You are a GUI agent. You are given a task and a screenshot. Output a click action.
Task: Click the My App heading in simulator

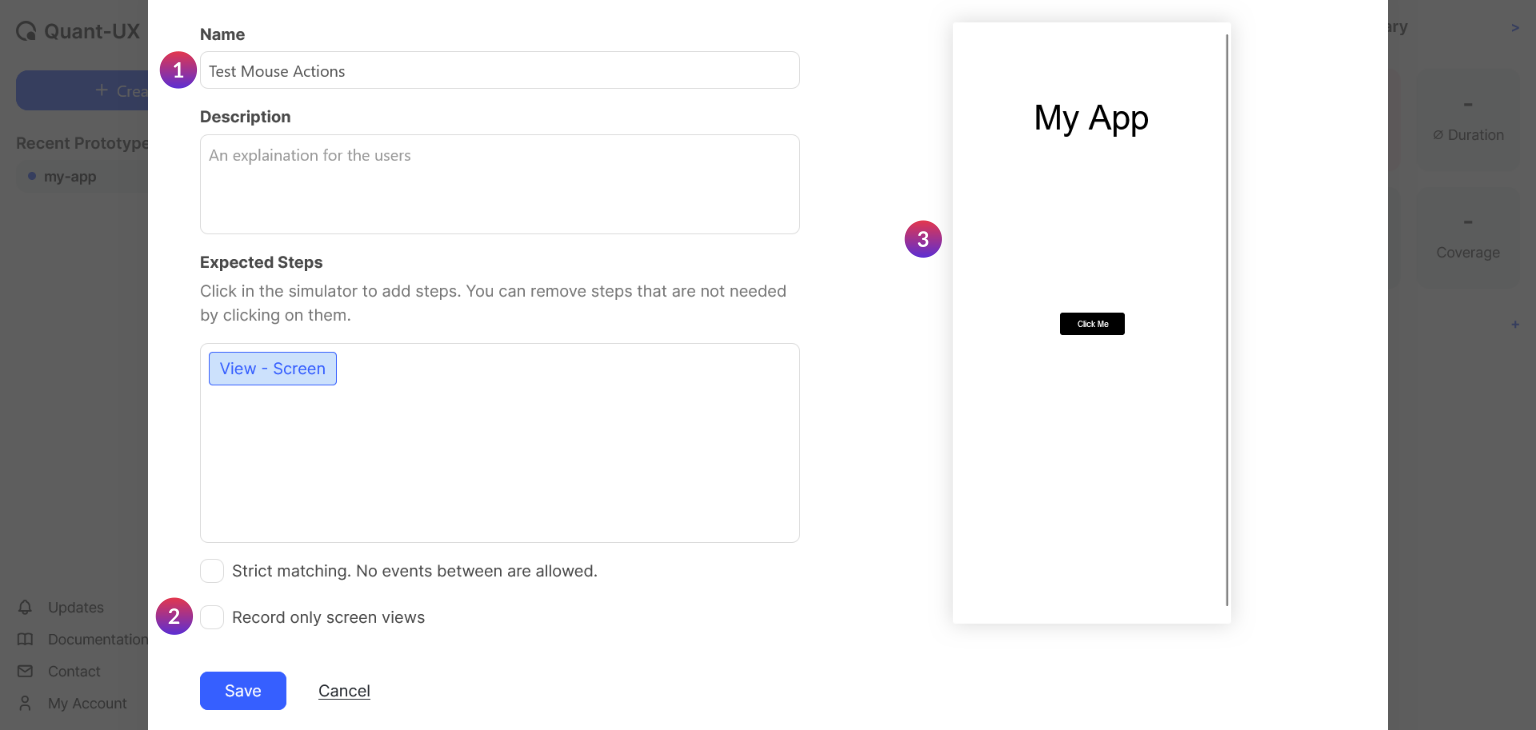(1091, 118)
